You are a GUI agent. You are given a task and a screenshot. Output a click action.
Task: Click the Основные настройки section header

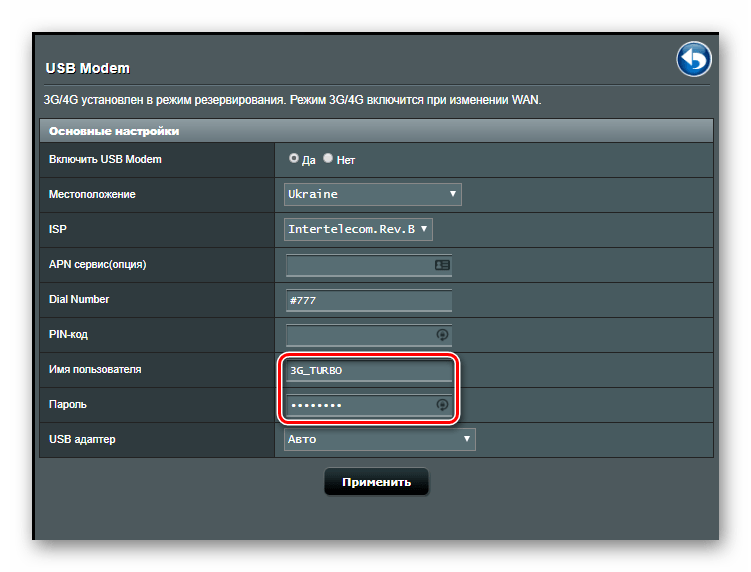376,131
